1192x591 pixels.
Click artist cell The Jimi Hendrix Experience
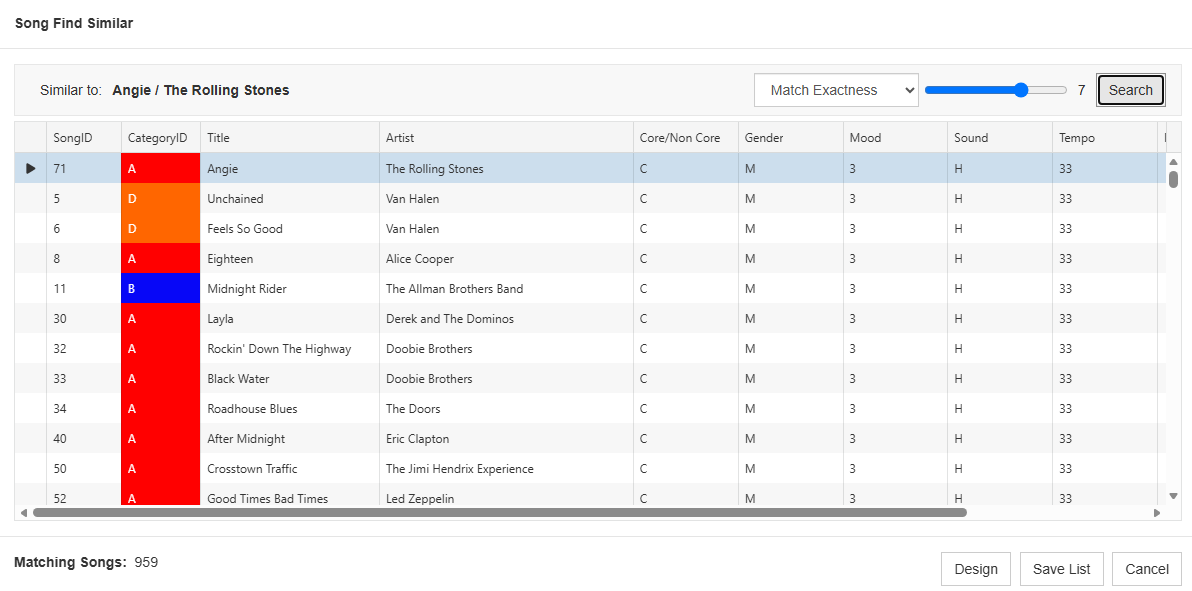(506, 469)
